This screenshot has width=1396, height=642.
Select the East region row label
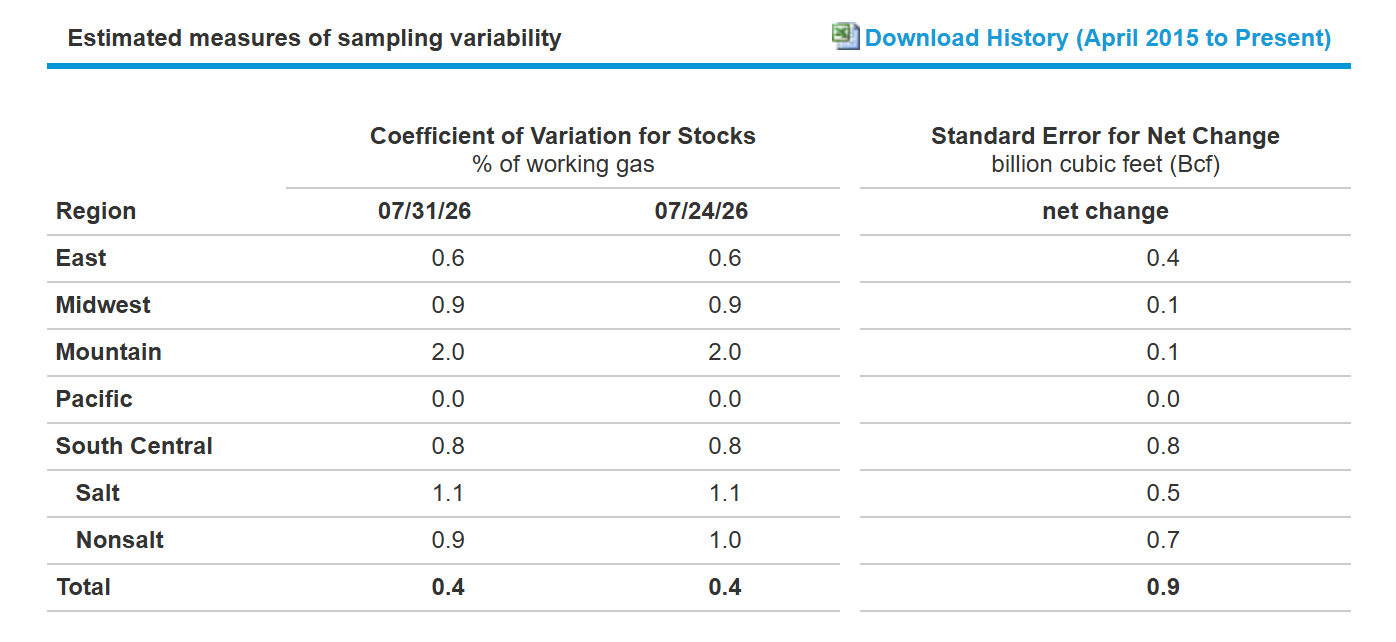pyautogui.click(x=81, y=258)
